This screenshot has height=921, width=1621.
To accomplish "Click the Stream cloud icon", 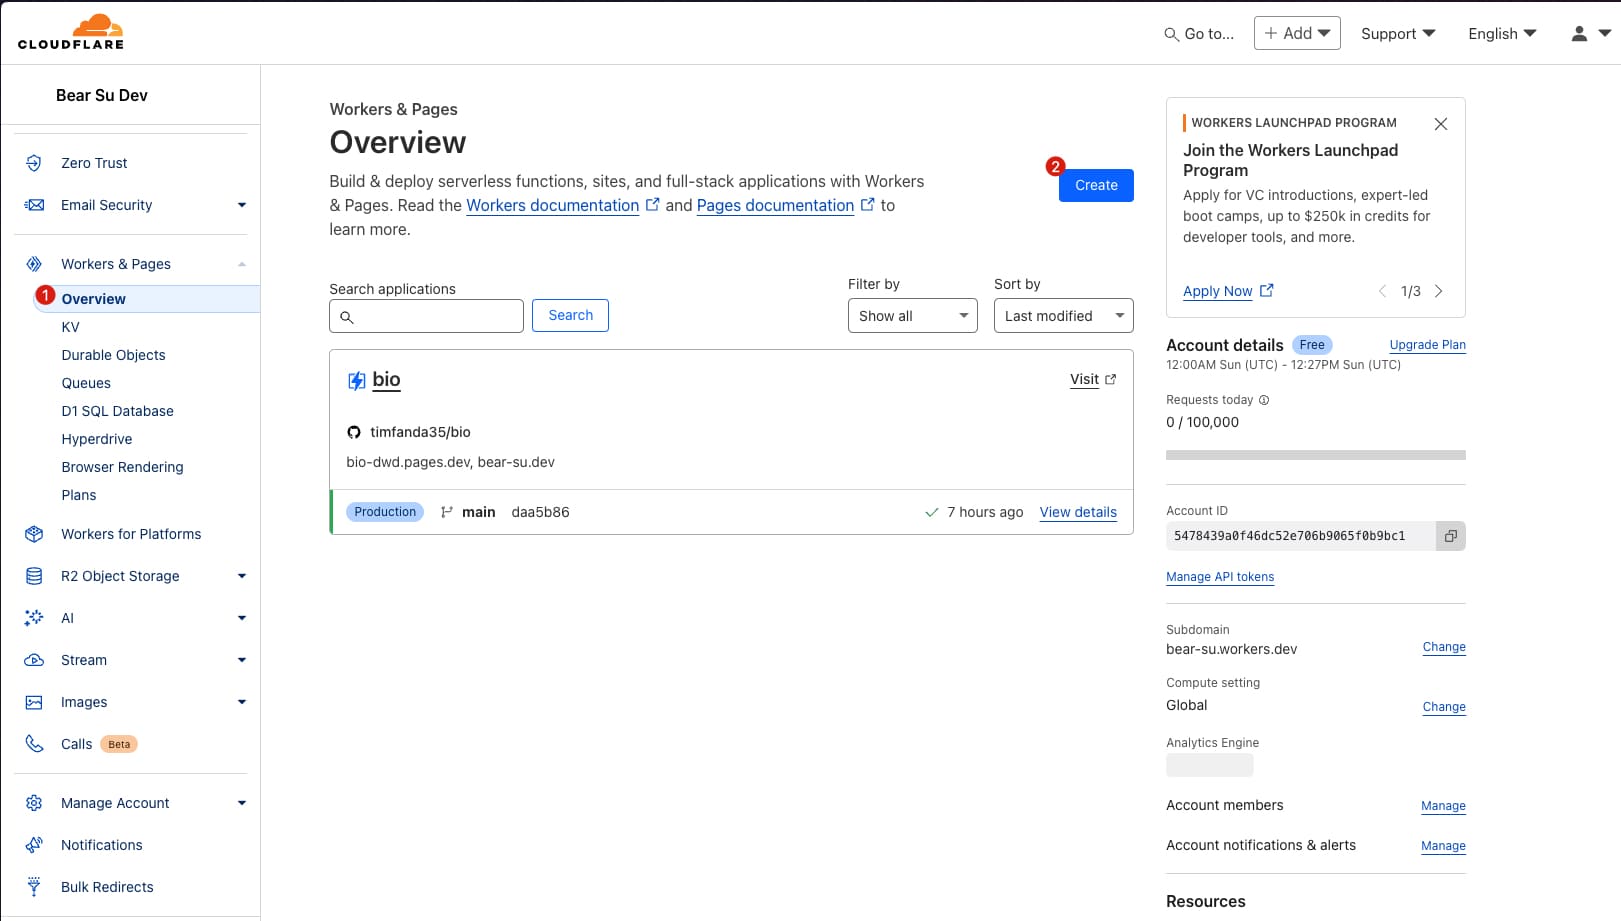I will [x=34, y=660].
